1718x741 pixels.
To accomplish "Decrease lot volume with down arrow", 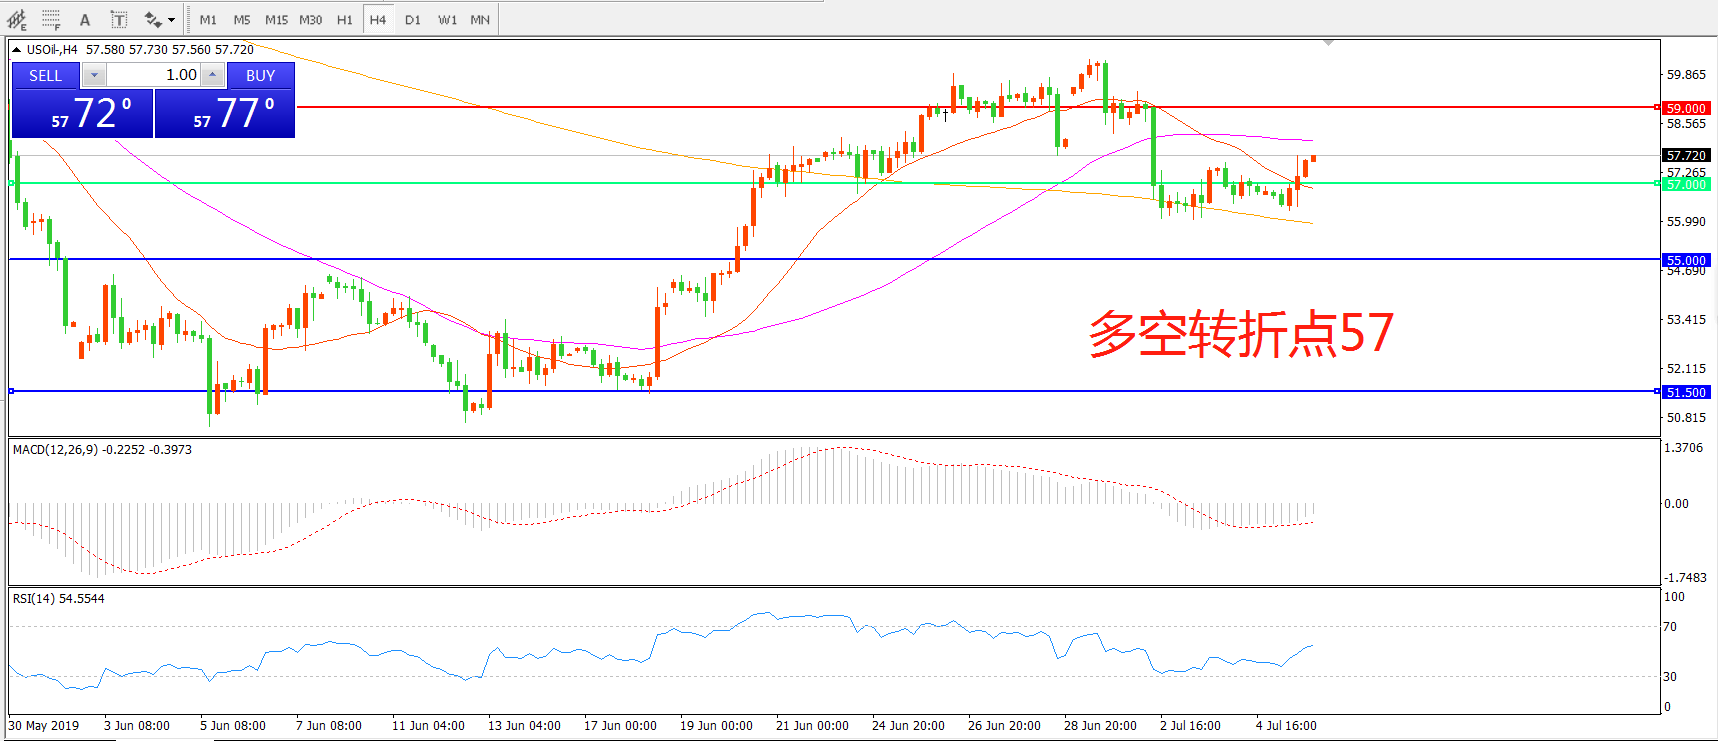I will pyautogui.click(x=94, y=75).
